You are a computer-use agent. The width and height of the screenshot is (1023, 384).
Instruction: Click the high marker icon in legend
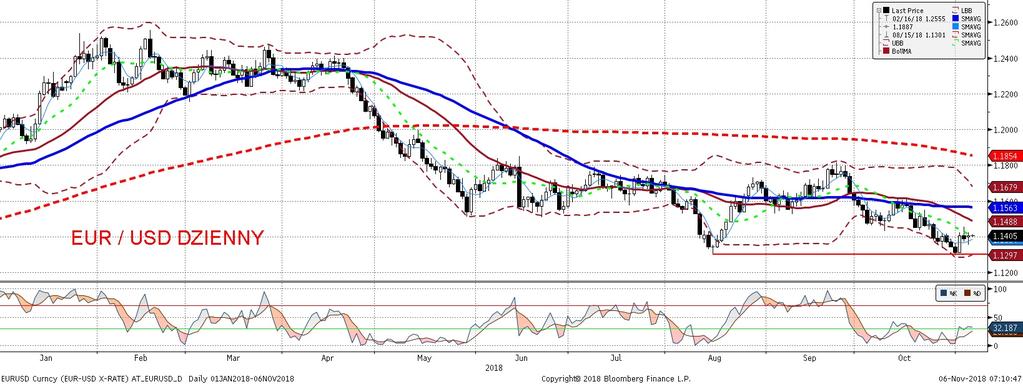point(887,18)
